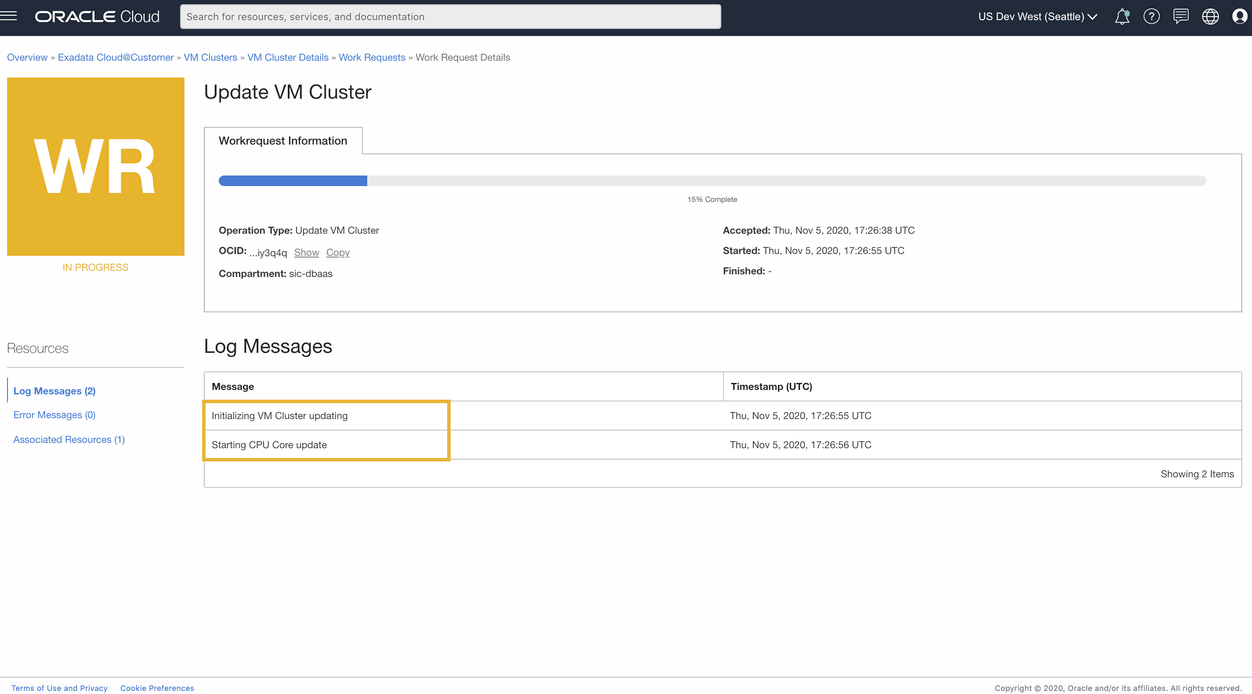Show the full OCID value

[306, 251]
